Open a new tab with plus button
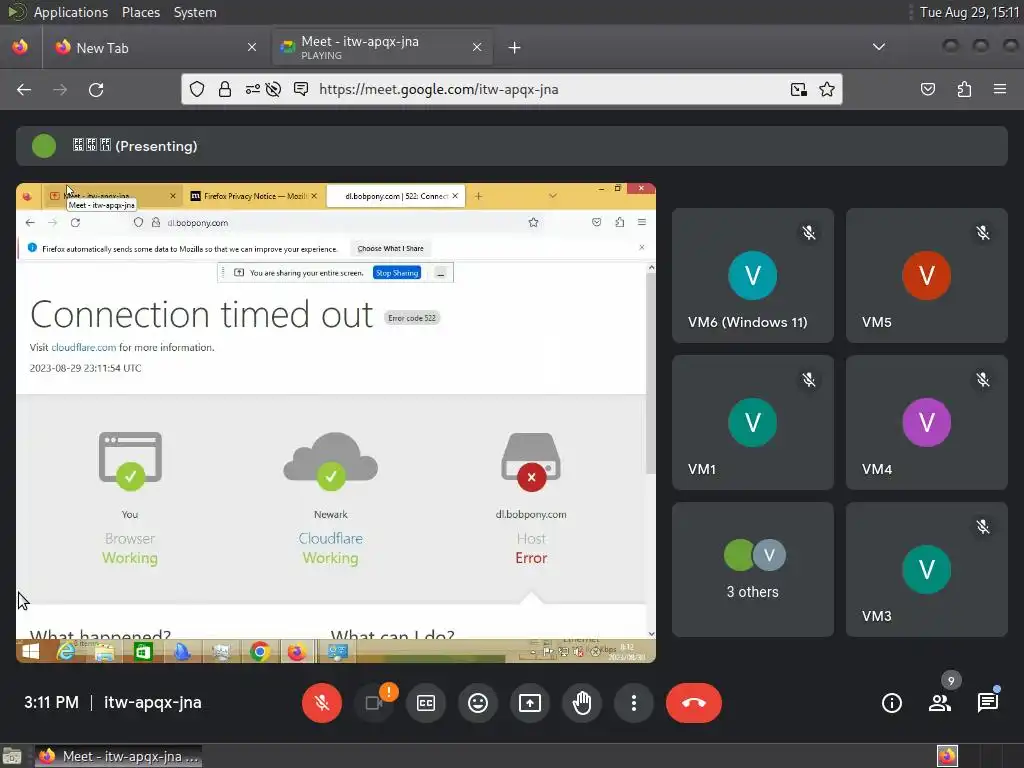The height and width of the screenshot is (768, 1024). coord(515,48)
